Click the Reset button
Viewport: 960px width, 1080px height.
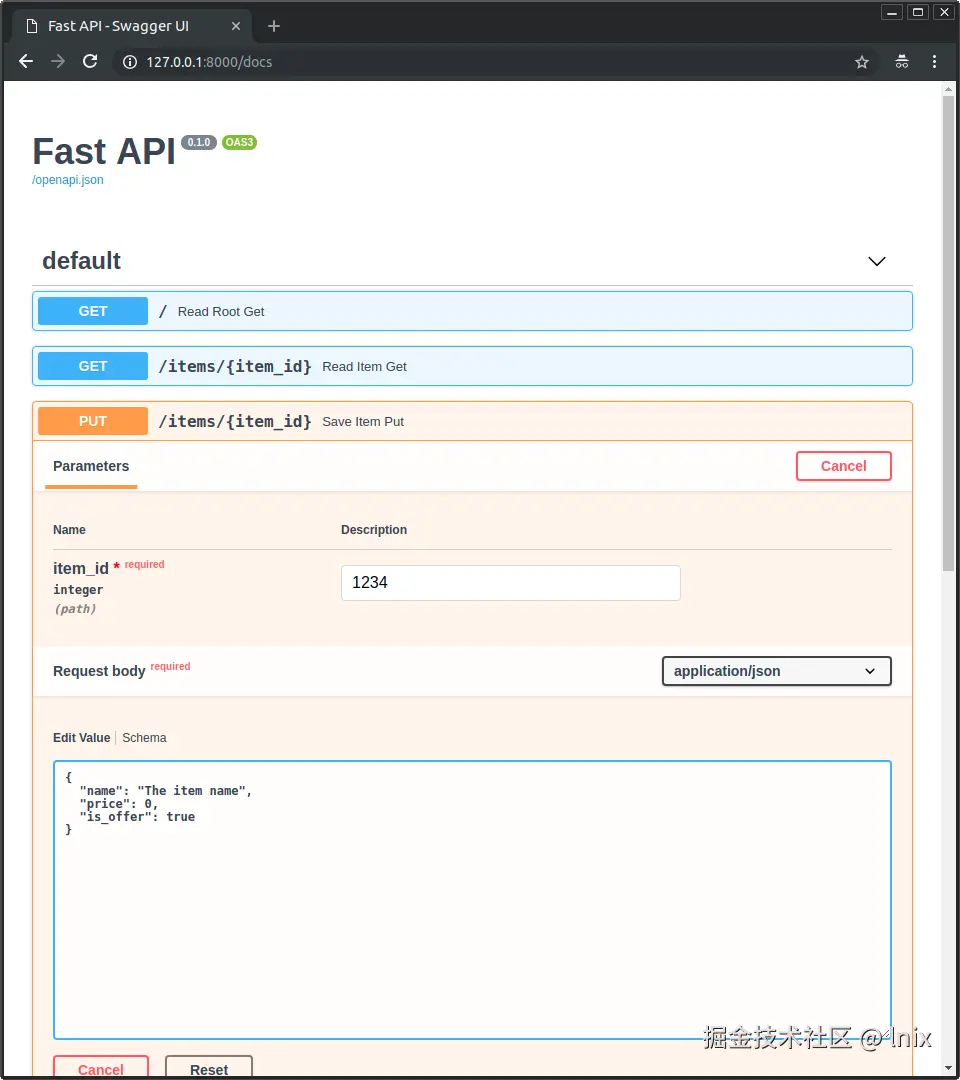pyautogui.click(x=208, y=1068)
